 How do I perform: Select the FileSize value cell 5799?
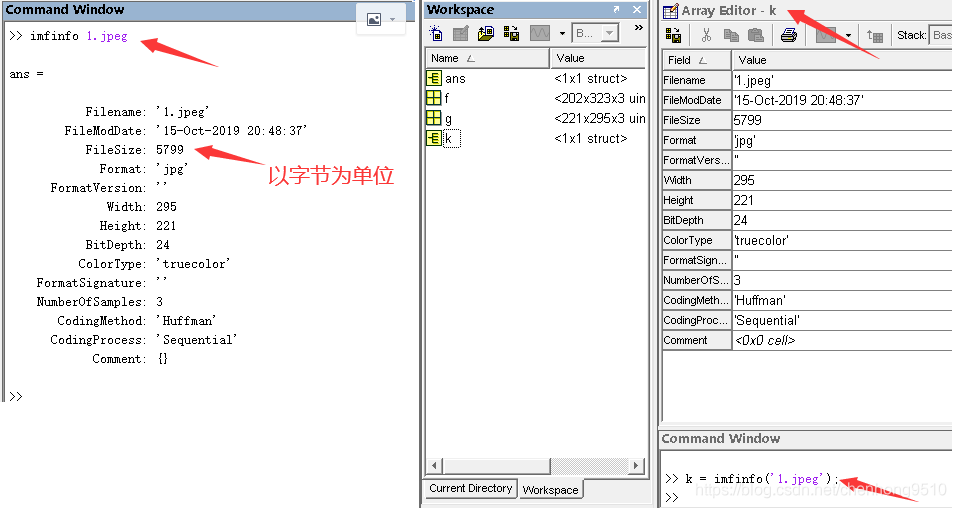(842, 120)
